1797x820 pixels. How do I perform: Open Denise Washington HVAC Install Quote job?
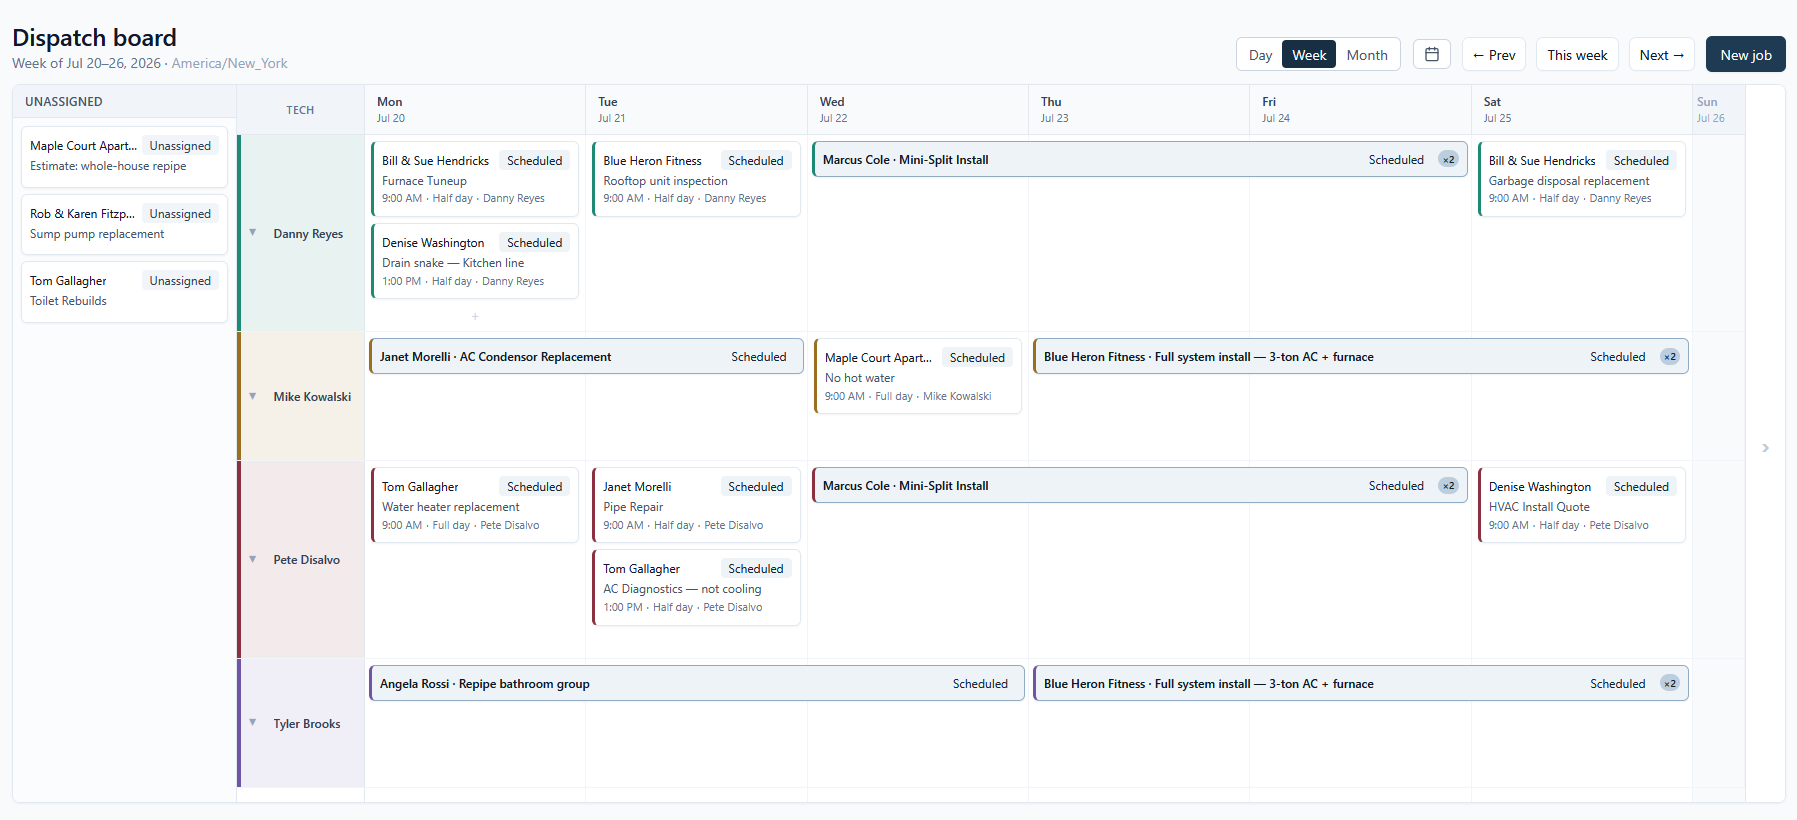pos(1582,505)
